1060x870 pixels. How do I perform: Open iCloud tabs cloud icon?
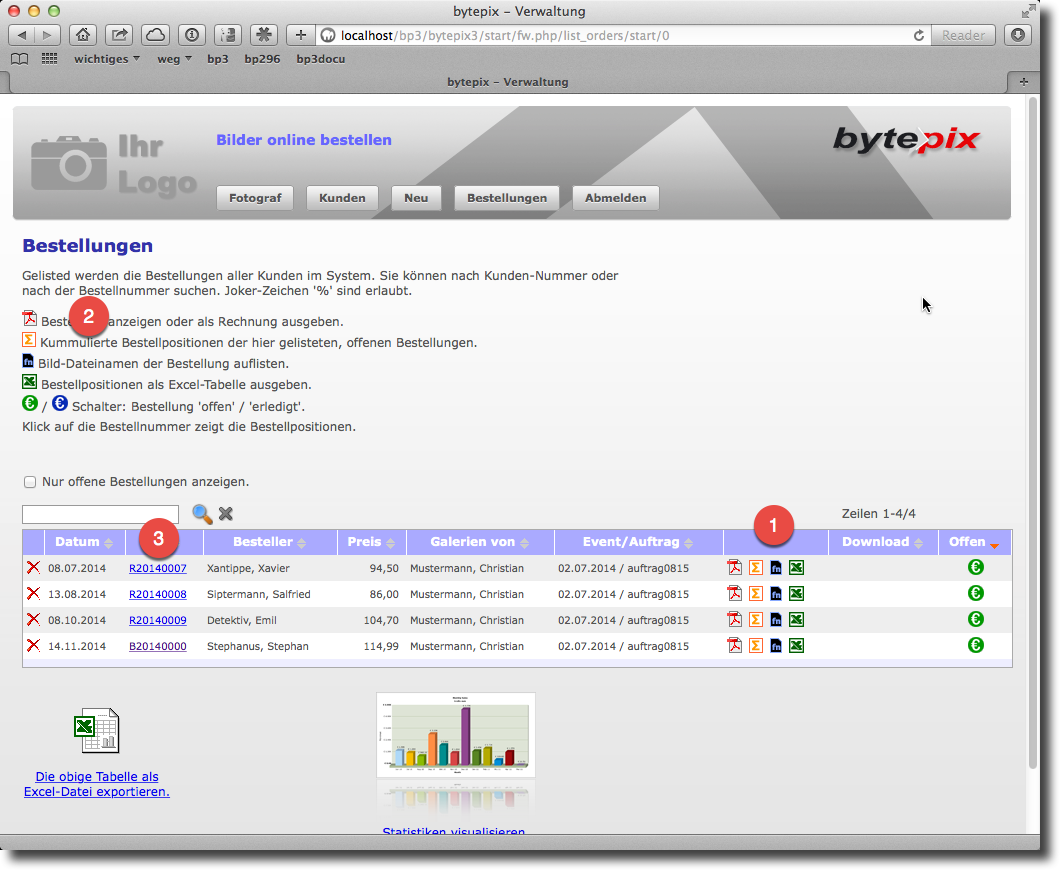click(x=155, y=34)
